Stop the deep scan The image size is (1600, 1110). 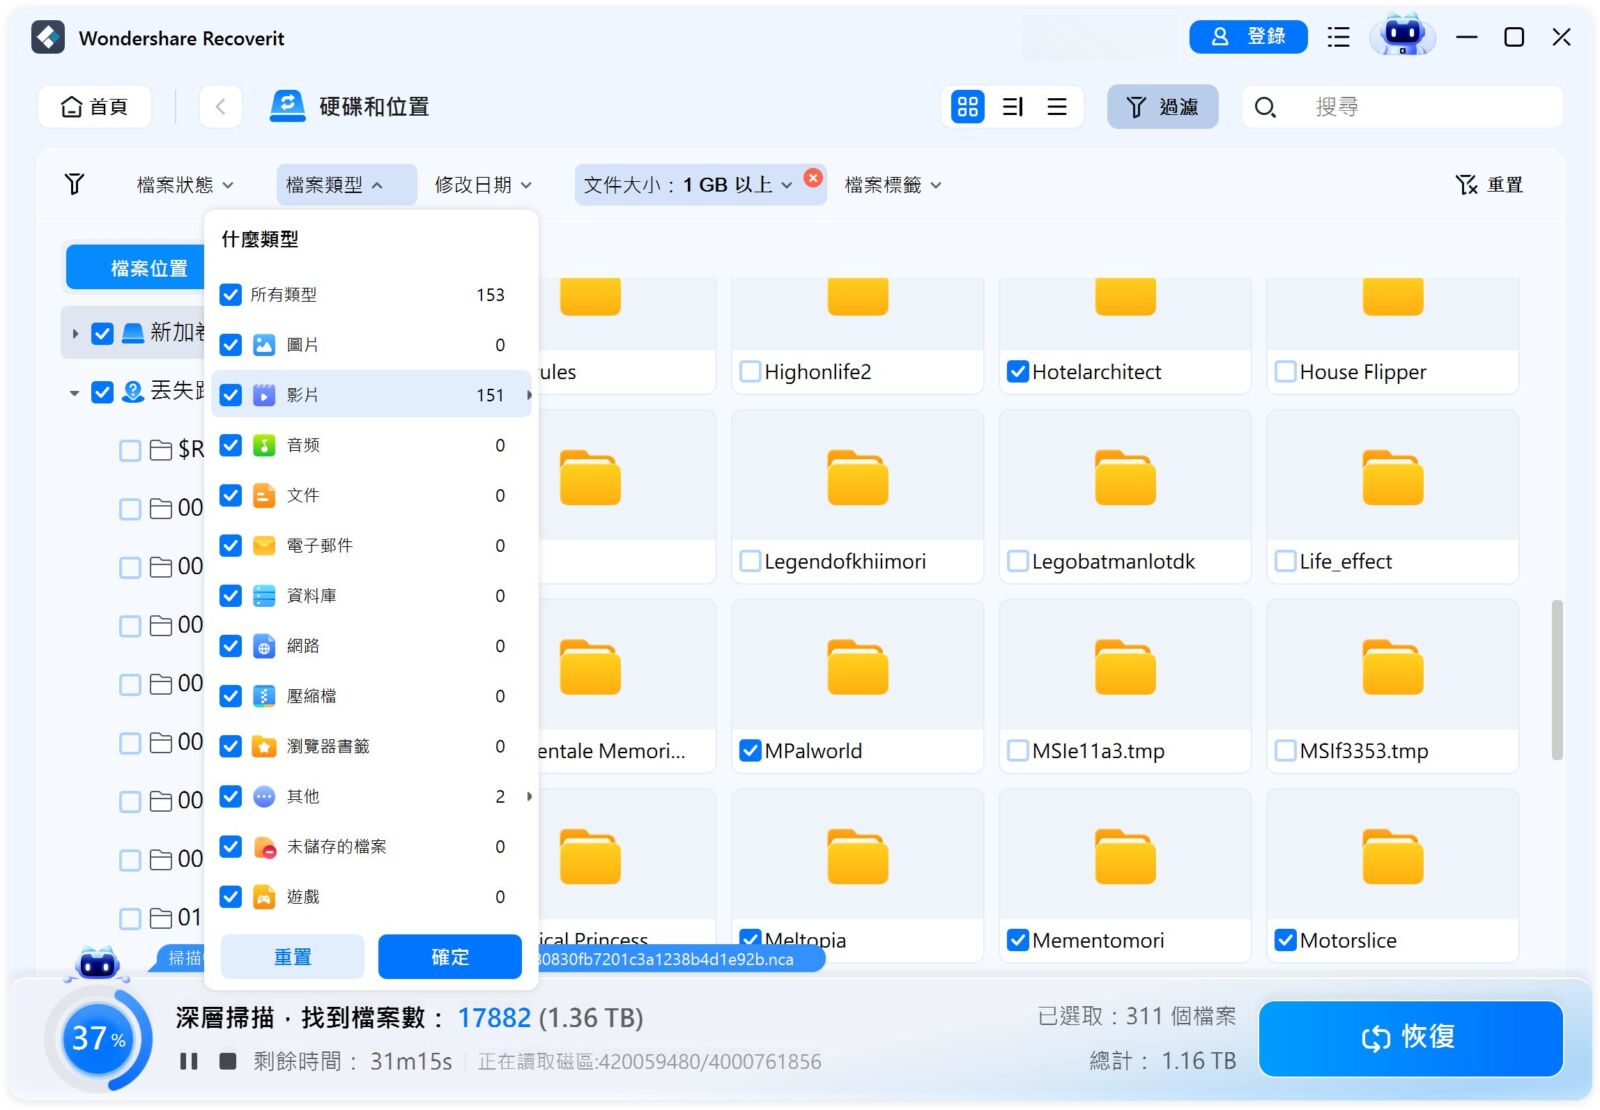[x=228, y=1061]
